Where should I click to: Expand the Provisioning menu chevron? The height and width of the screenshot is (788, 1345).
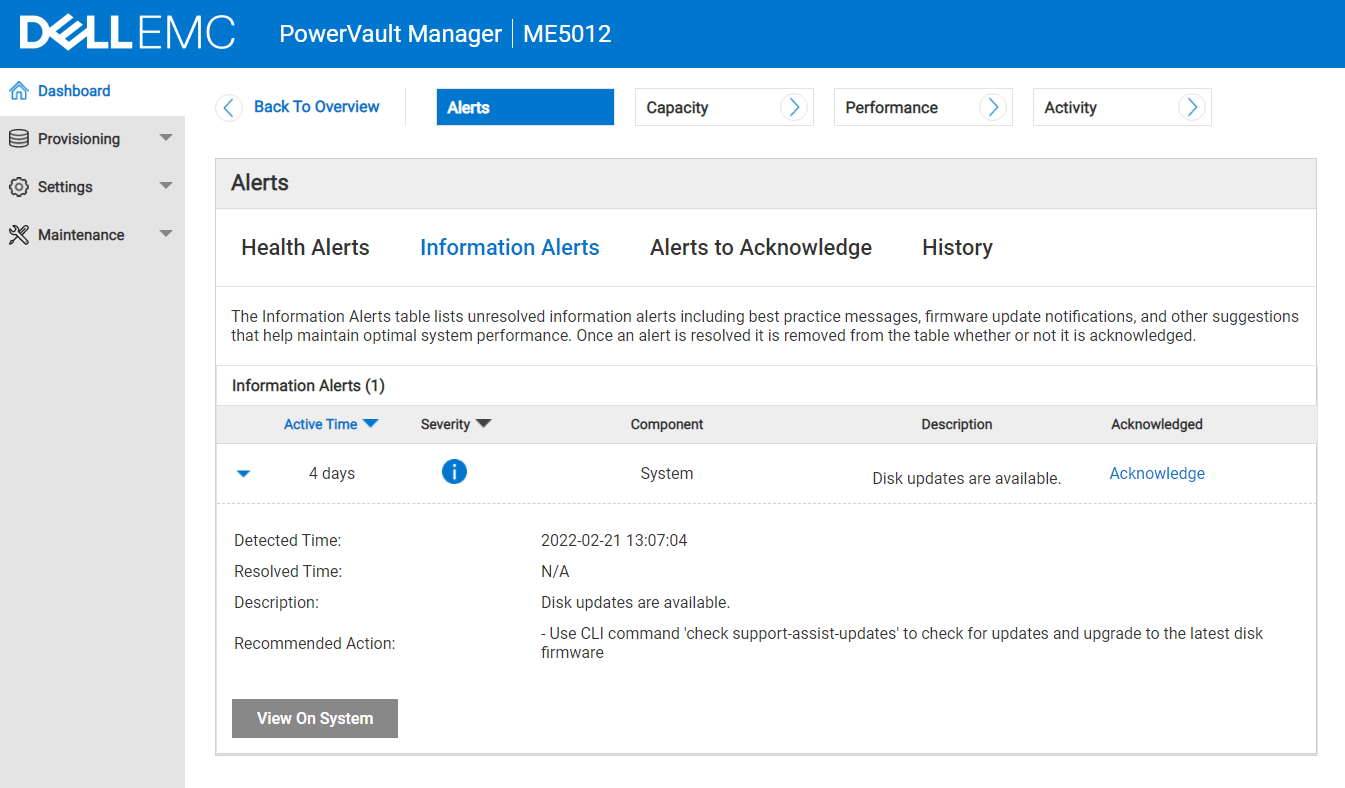(166, 138)
